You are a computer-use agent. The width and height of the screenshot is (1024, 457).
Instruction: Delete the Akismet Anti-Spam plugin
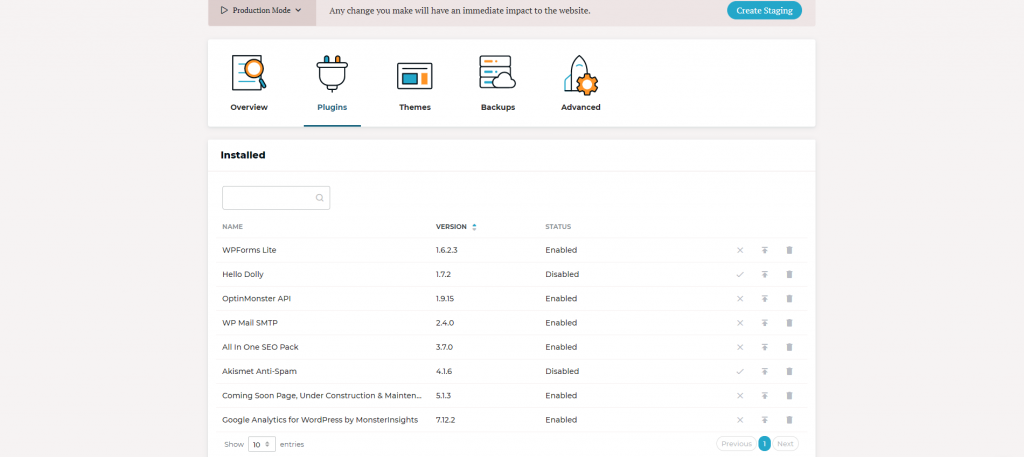789,371
